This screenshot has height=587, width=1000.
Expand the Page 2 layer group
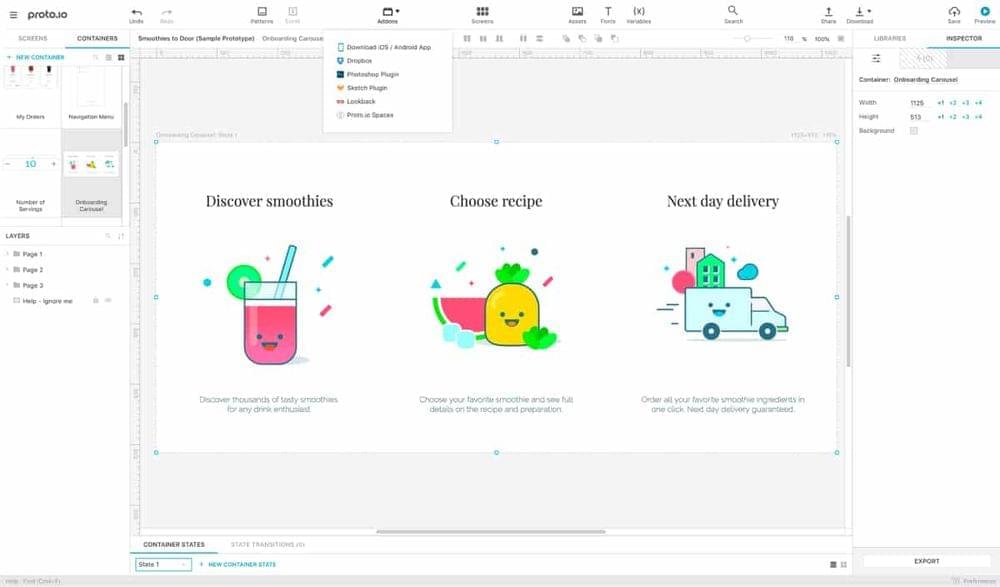click(7, 270)
